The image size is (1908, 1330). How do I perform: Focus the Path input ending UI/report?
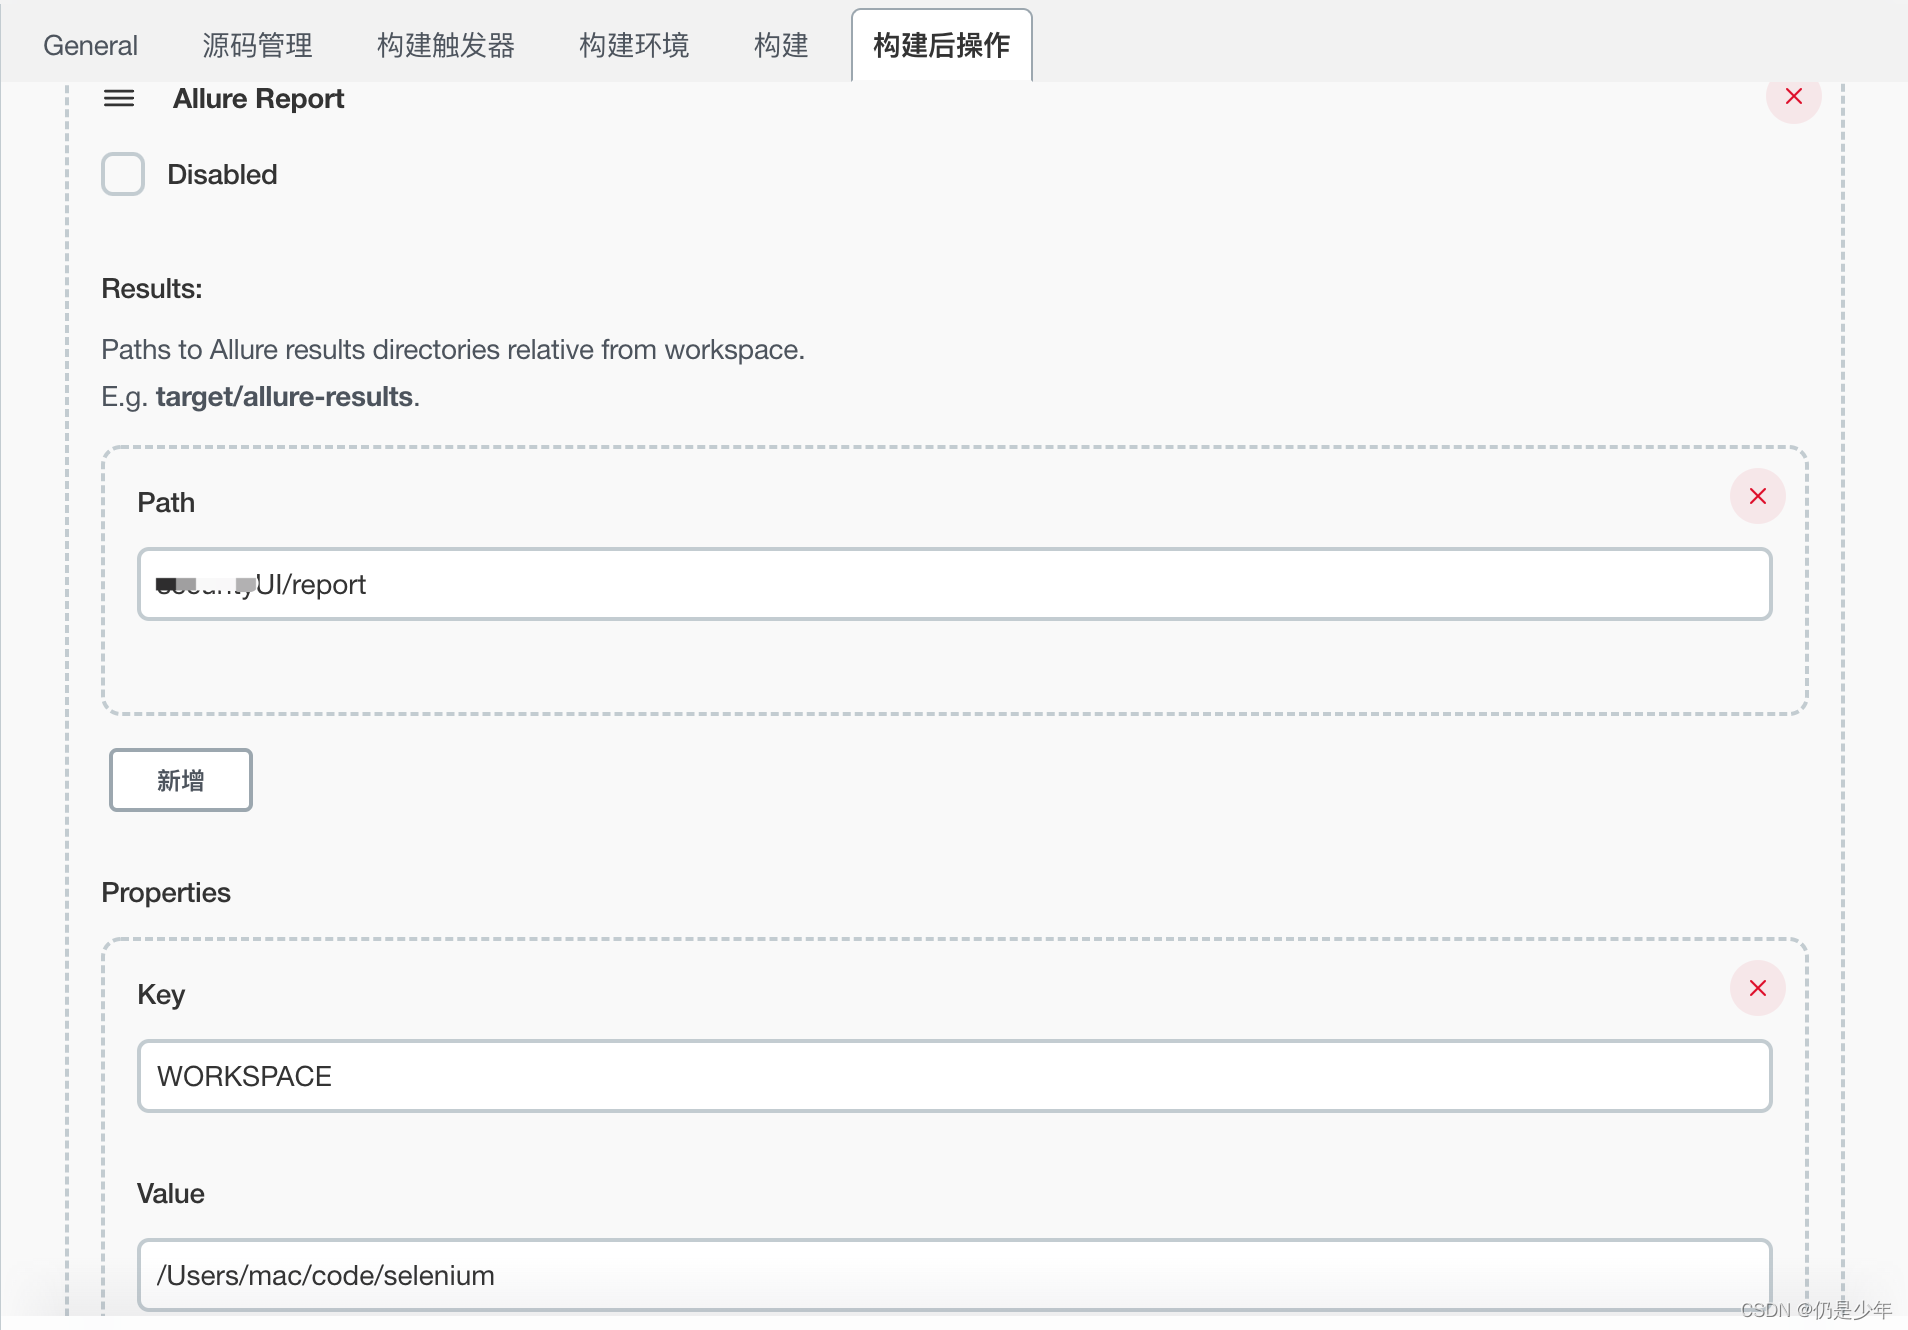[954, 584]
